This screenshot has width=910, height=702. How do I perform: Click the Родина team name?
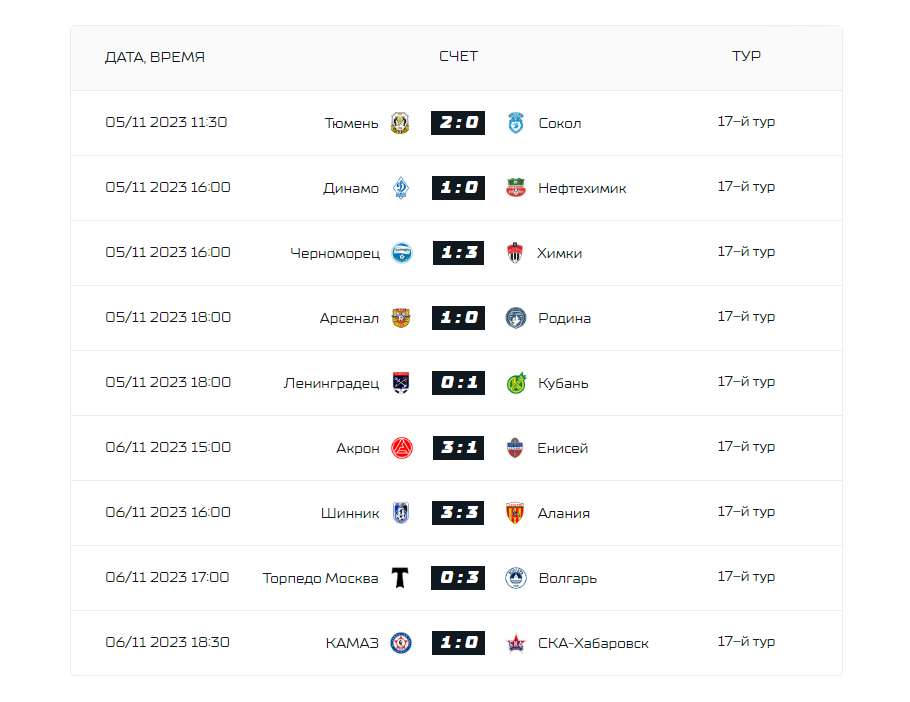click(x=565, y=319)
